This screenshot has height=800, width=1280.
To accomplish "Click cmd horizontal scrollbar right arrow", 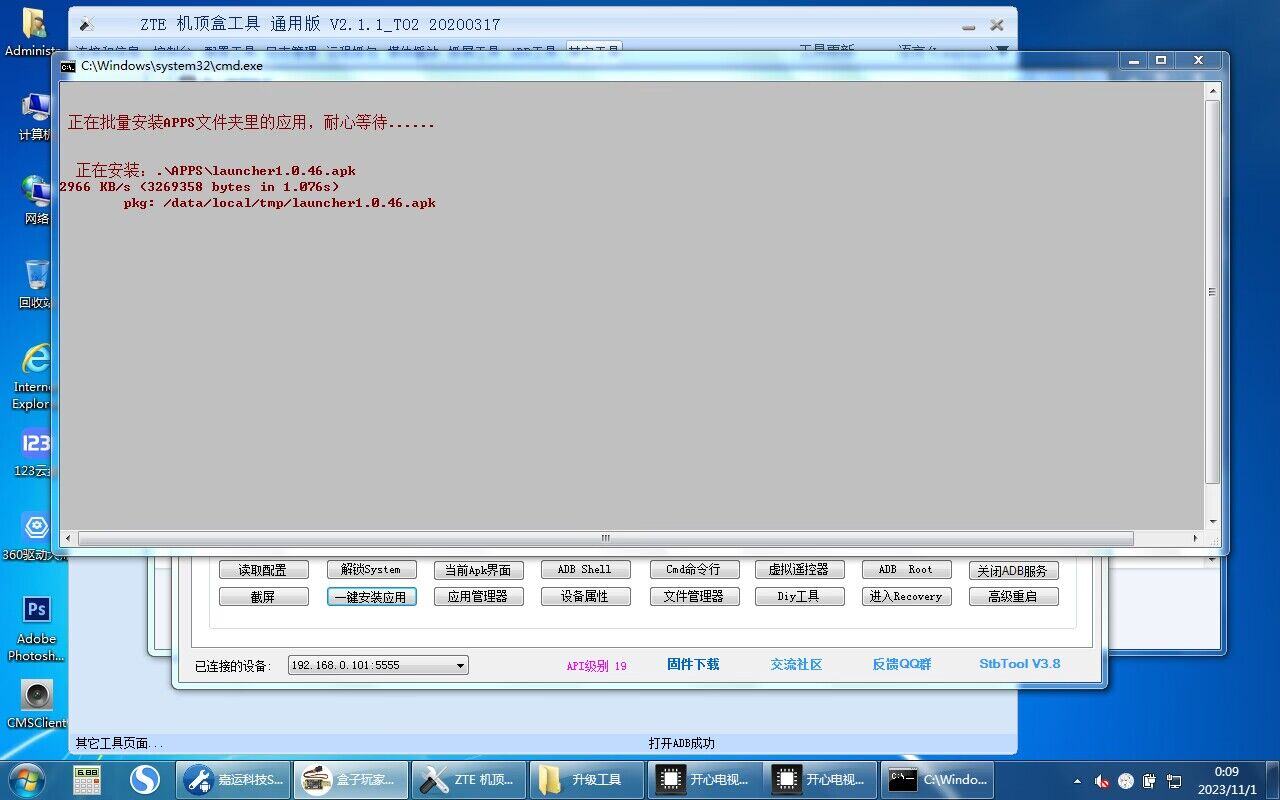I will [1196, 538].
